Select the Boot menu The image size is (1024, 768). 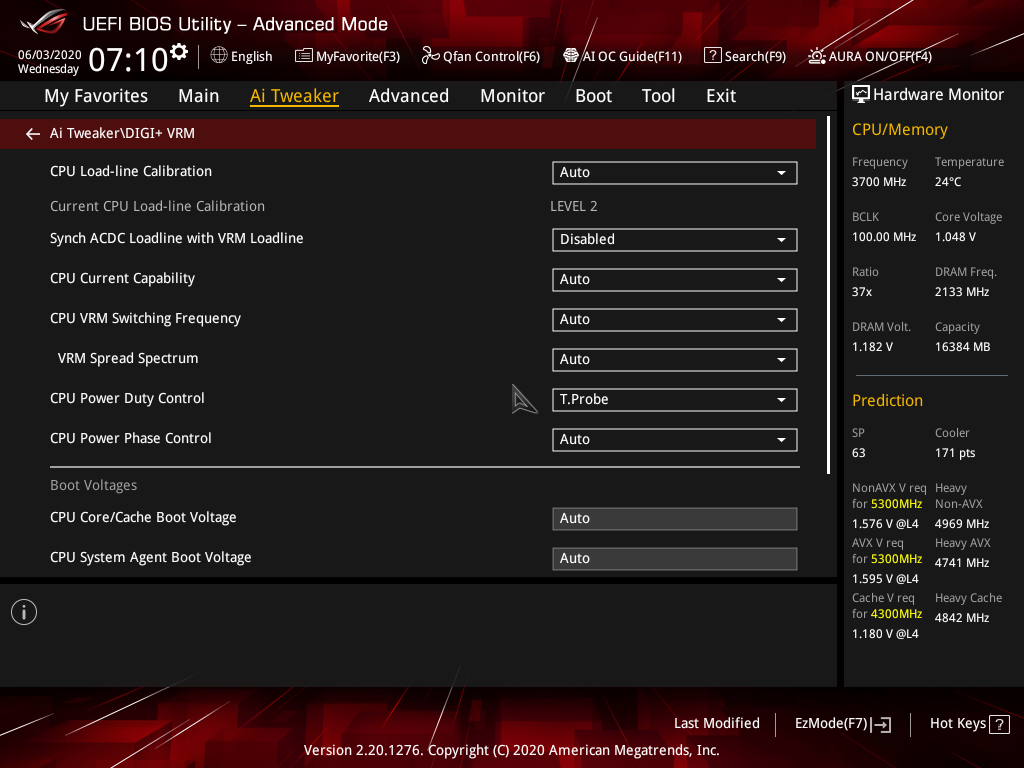[593, 96]
